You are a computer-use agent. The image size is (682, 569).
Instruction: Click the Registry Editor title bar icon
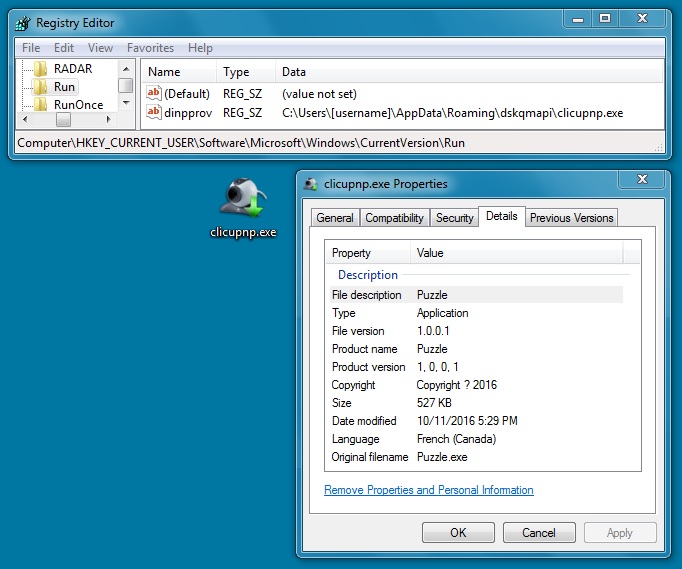coord(23,23)
